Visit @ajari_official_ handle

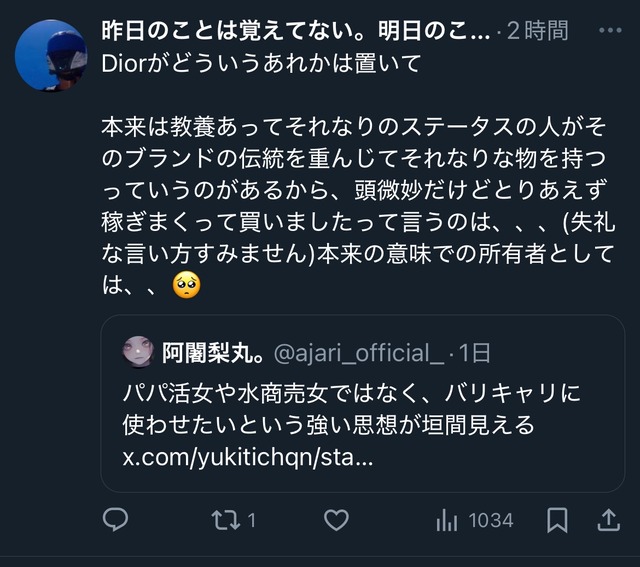358,352
